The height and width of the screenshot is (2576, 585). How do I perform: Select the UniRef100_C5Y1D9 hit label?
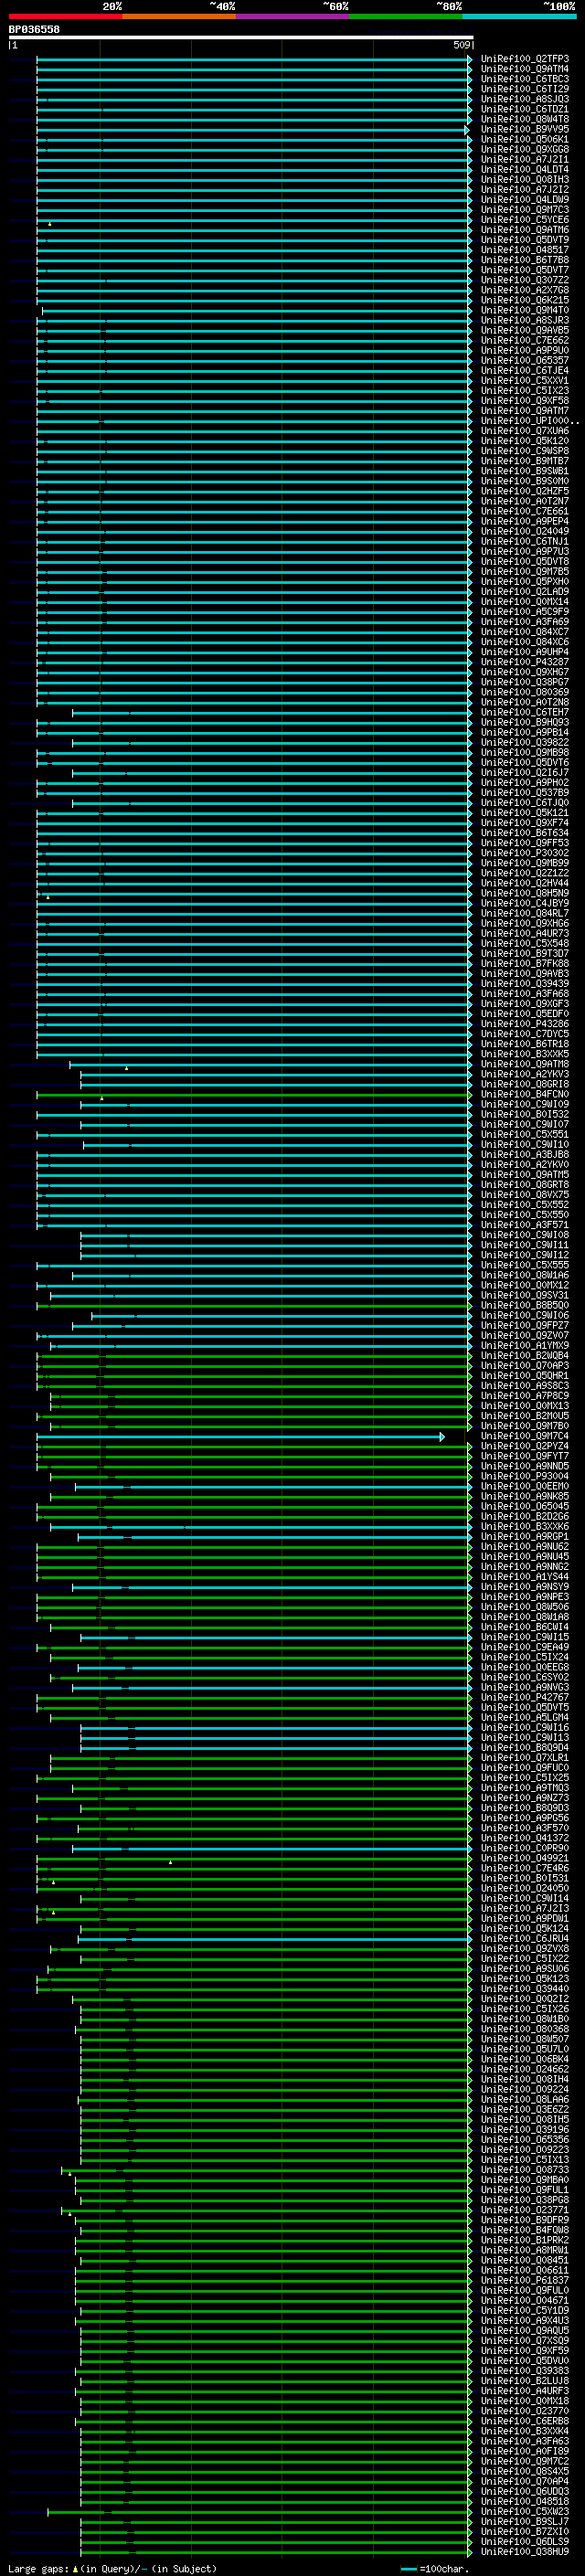[x=524, y=2310]
